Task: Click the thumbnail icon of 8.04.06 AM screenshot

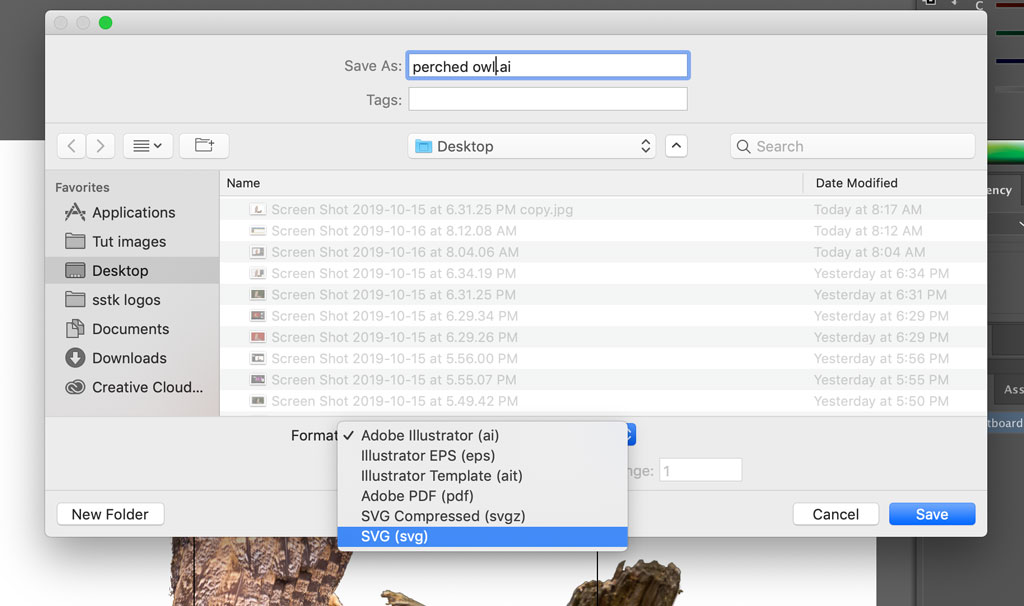Action: 258,252
